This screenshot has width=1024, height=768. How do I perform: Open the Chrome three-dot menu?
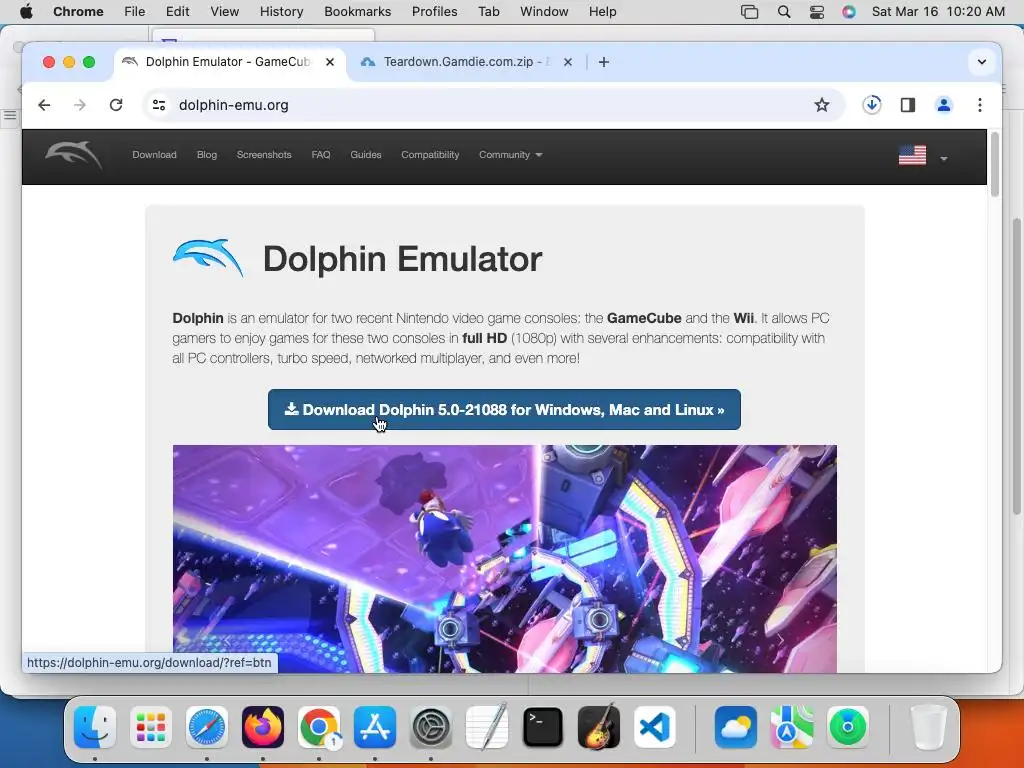point(980,105)
